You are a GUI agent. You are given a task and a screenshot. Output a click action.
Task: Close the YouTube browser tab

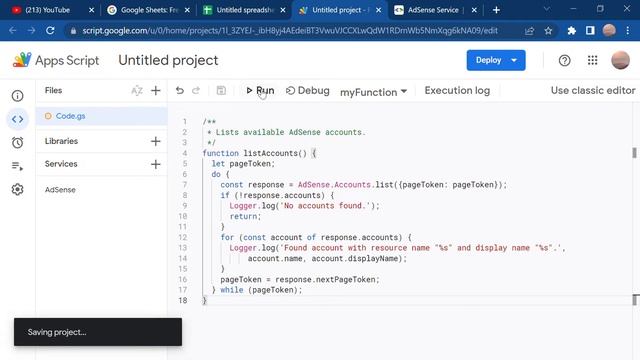point(91,10)
